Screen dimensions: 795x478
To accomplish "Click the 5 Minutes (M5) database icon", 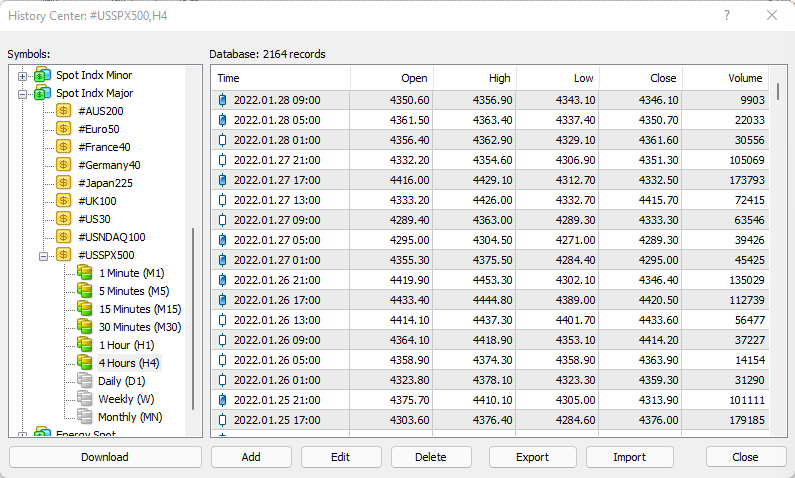I will [x=85, y=291].
